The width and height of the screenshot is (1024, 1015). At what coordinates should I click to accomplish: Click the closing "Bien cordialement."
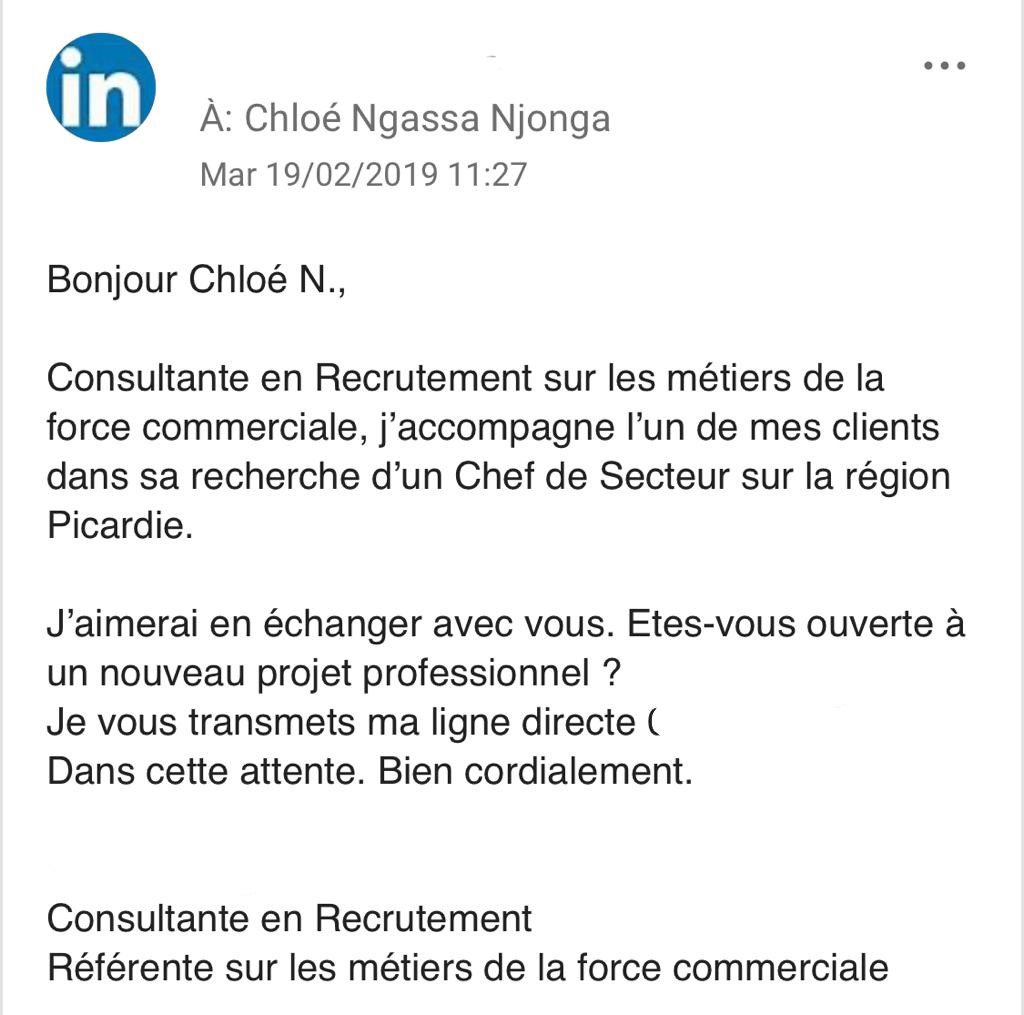pyautogui.click(x=535, y=772)
